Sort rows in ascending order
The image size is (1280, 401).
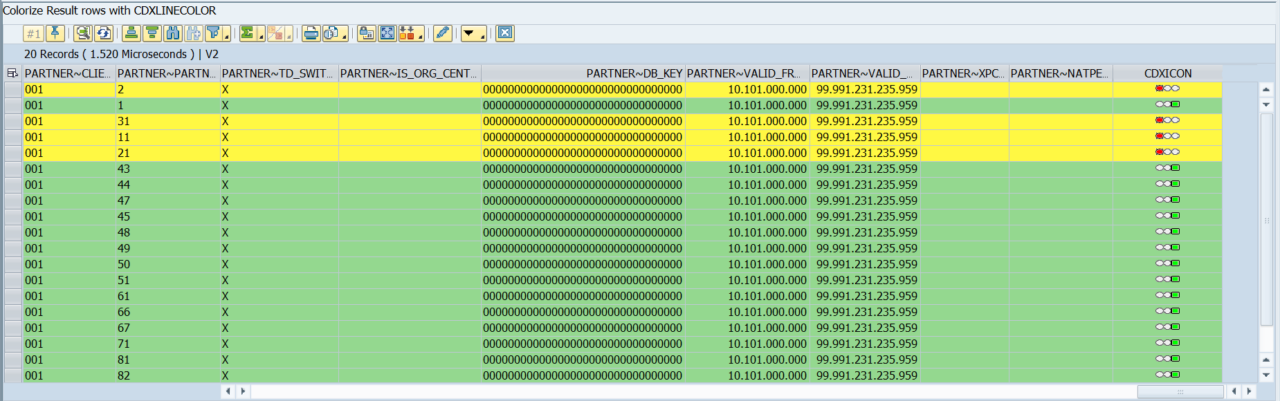point(131,33)
